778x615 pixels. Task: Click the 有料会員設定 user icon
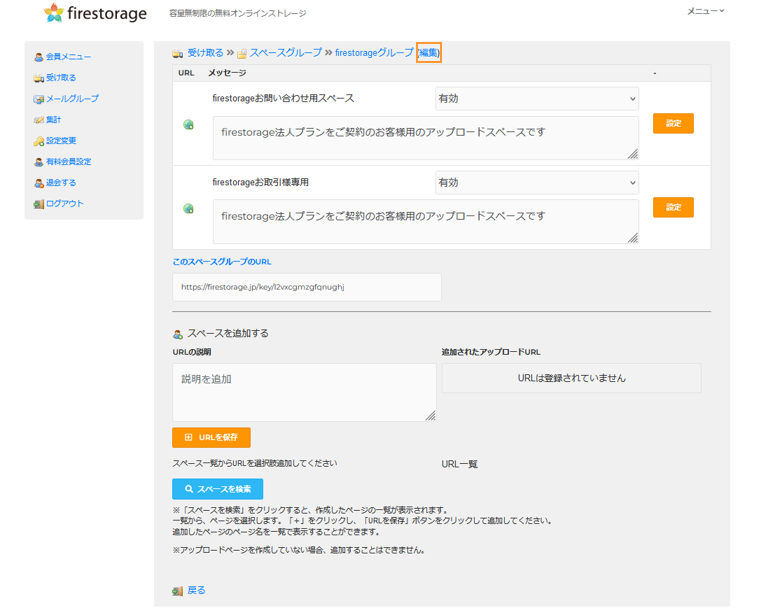click(39, 162)
